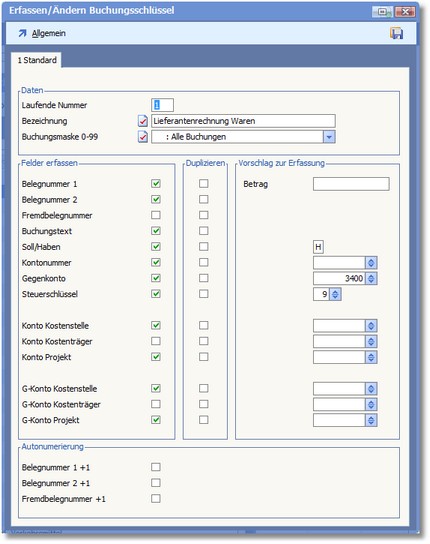
Task: Open the Kontonummer suggestion lookup button
Action: 371,263
